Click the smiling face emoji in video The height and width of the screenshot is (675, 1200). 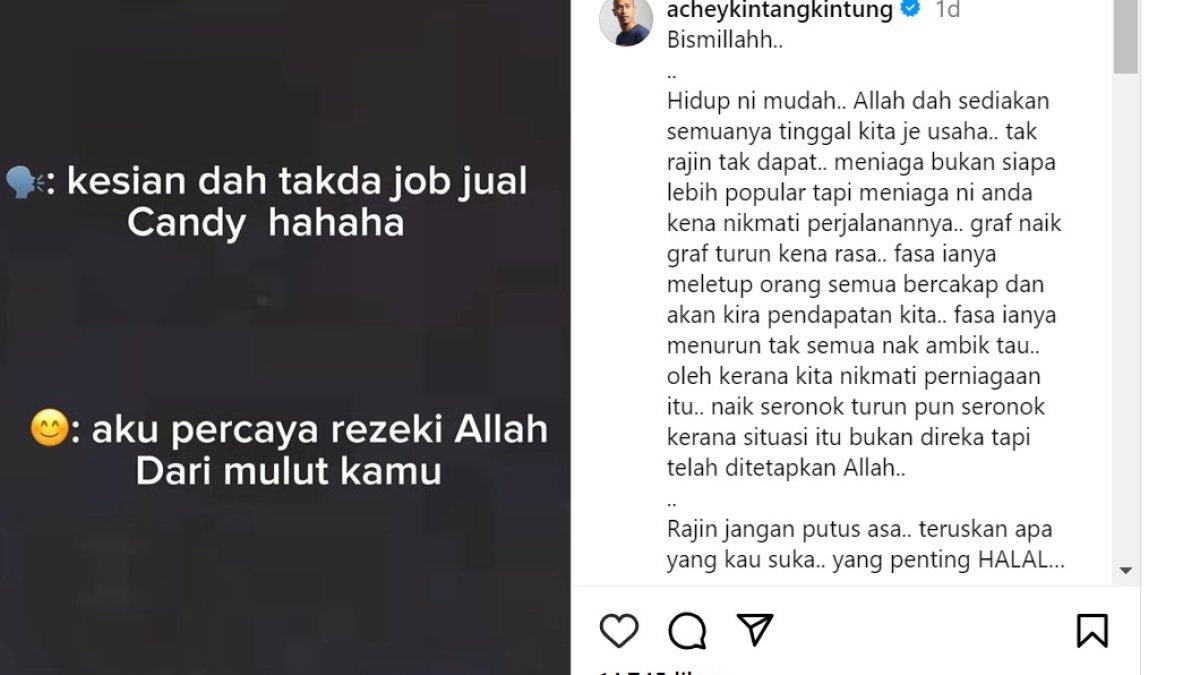click(47, 430)
